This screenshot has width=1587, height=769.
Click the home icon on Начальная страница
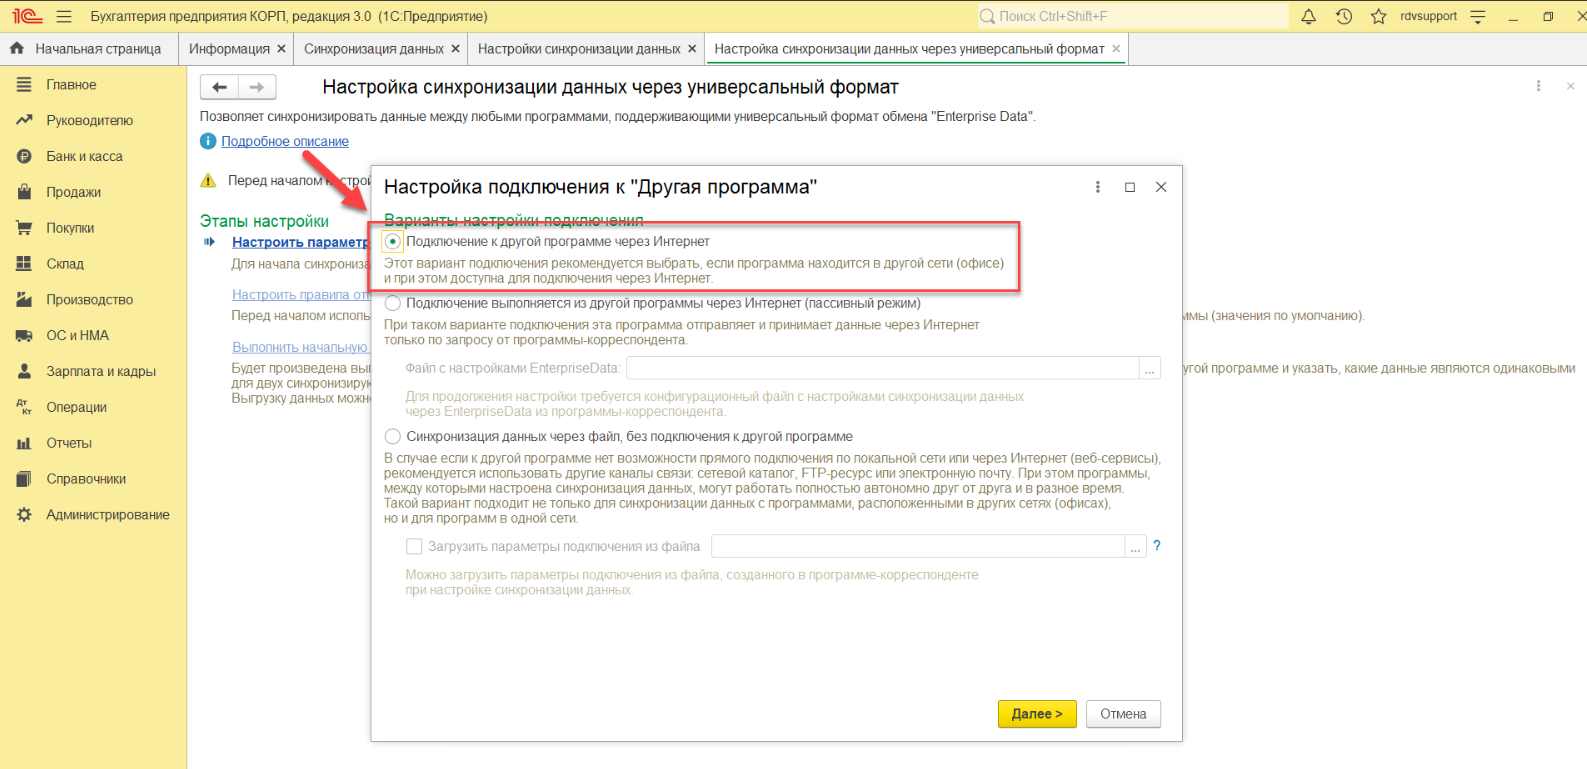tap(17, 48)
